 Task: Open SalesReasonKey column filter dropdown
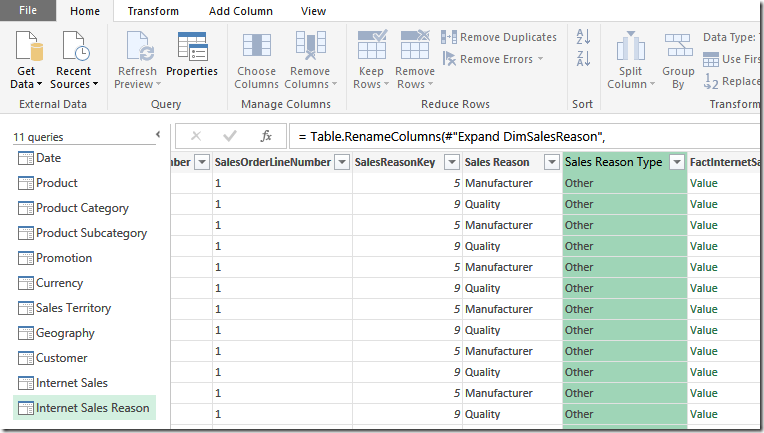pos(452,162)
